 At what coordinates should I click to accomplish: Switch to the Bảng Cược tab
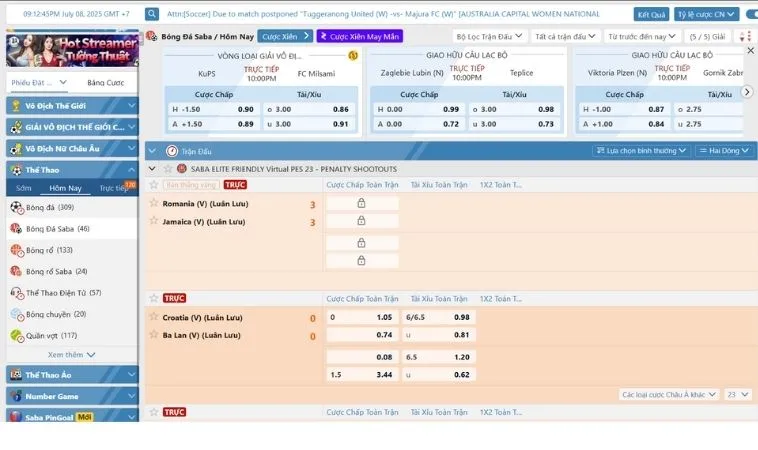[105, 83]
